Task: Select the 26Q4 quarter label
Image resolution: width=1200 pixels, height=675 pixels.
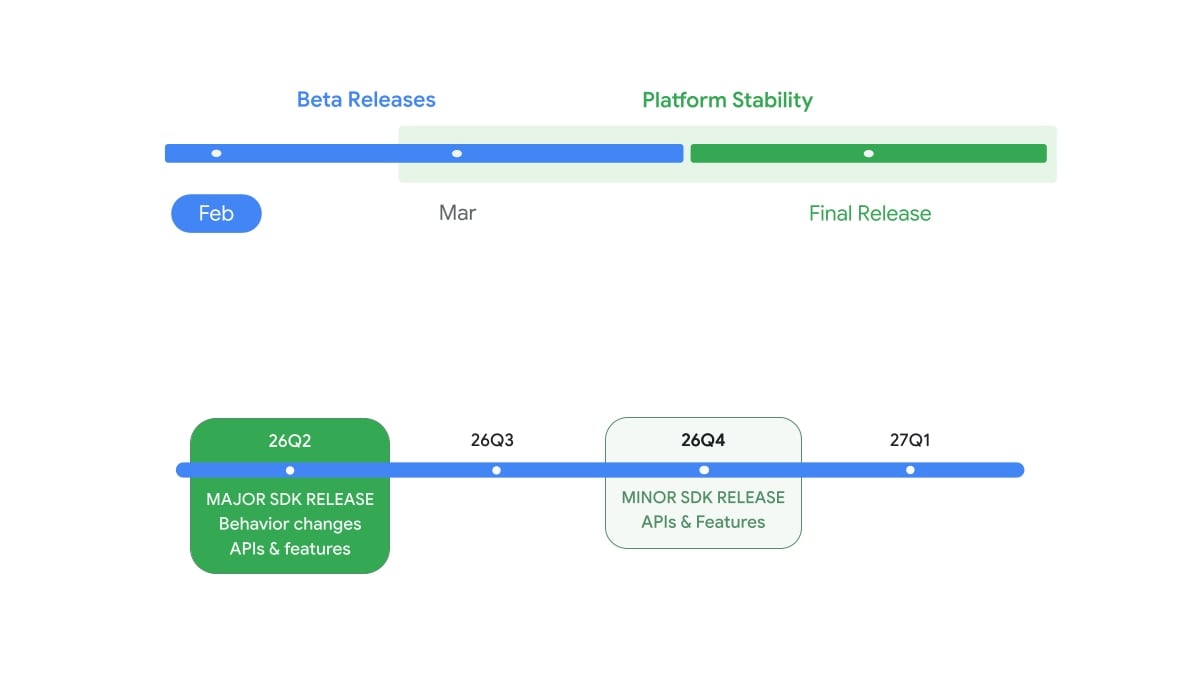Action: (x=703, y=440)
